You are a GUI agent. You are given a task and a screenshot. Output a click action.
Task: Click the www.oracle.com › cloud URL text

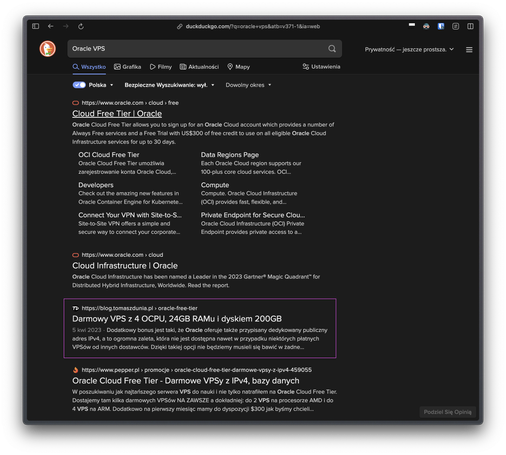pyautogui.click(x=122, y=255)
